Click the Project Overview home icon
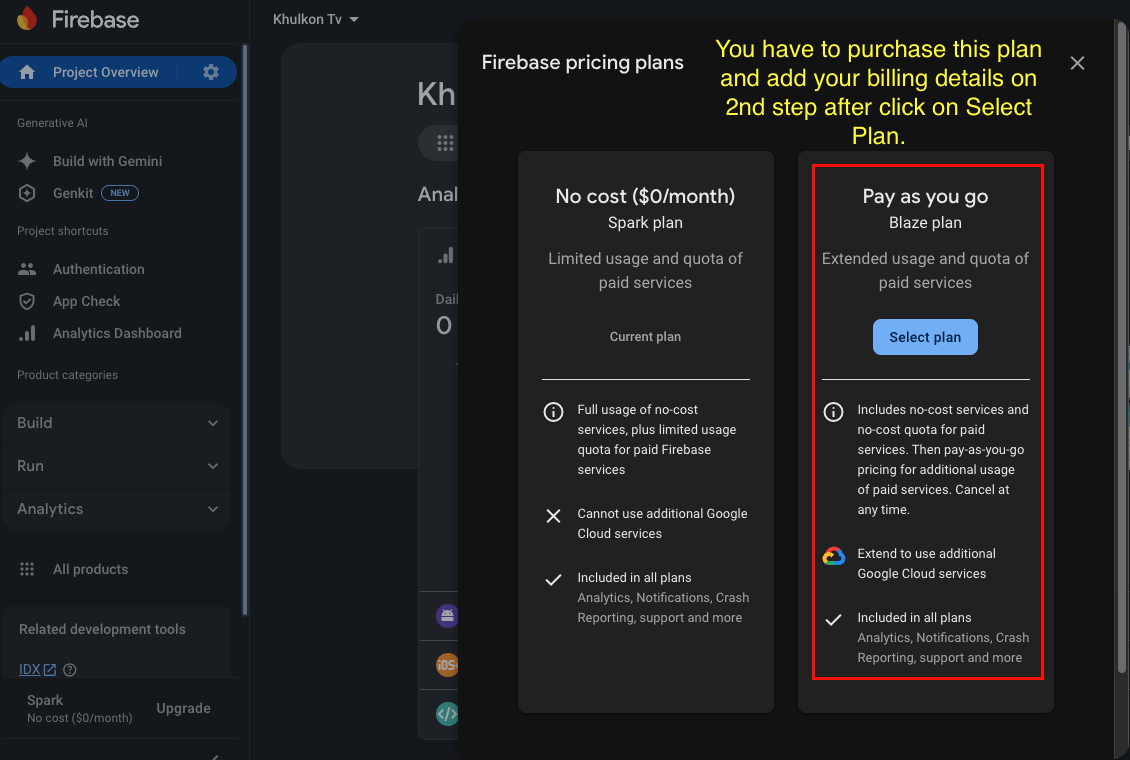The image size is (1130, 760). tap(27, 72)
